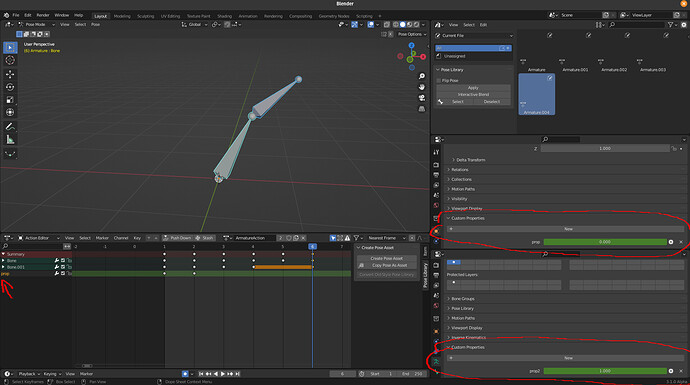
Task: Toggle auto keying record button
Action: 185,374
